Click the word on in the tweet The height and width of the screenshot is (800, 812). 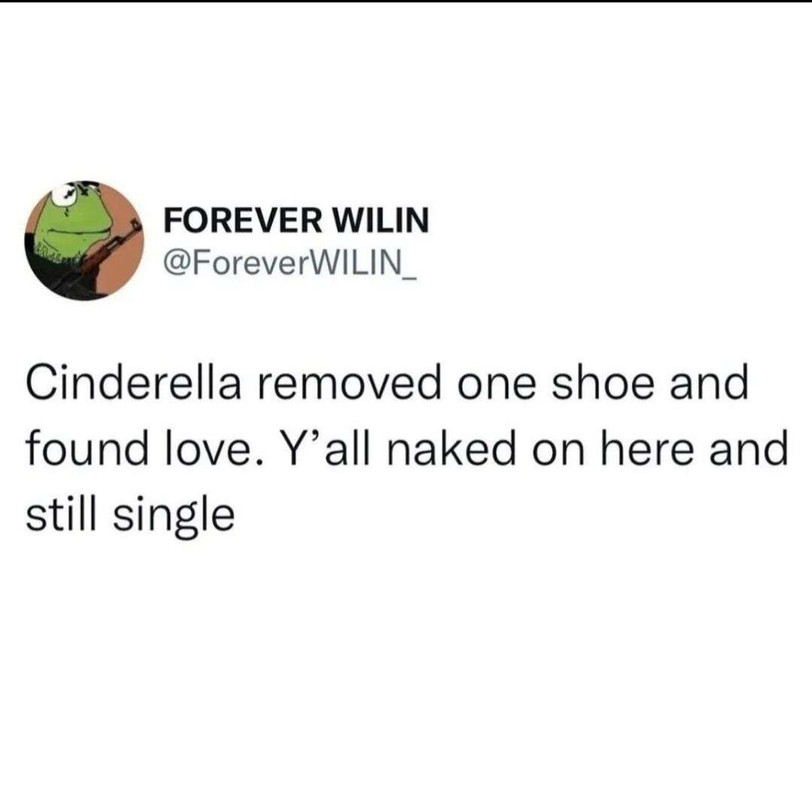557,450
